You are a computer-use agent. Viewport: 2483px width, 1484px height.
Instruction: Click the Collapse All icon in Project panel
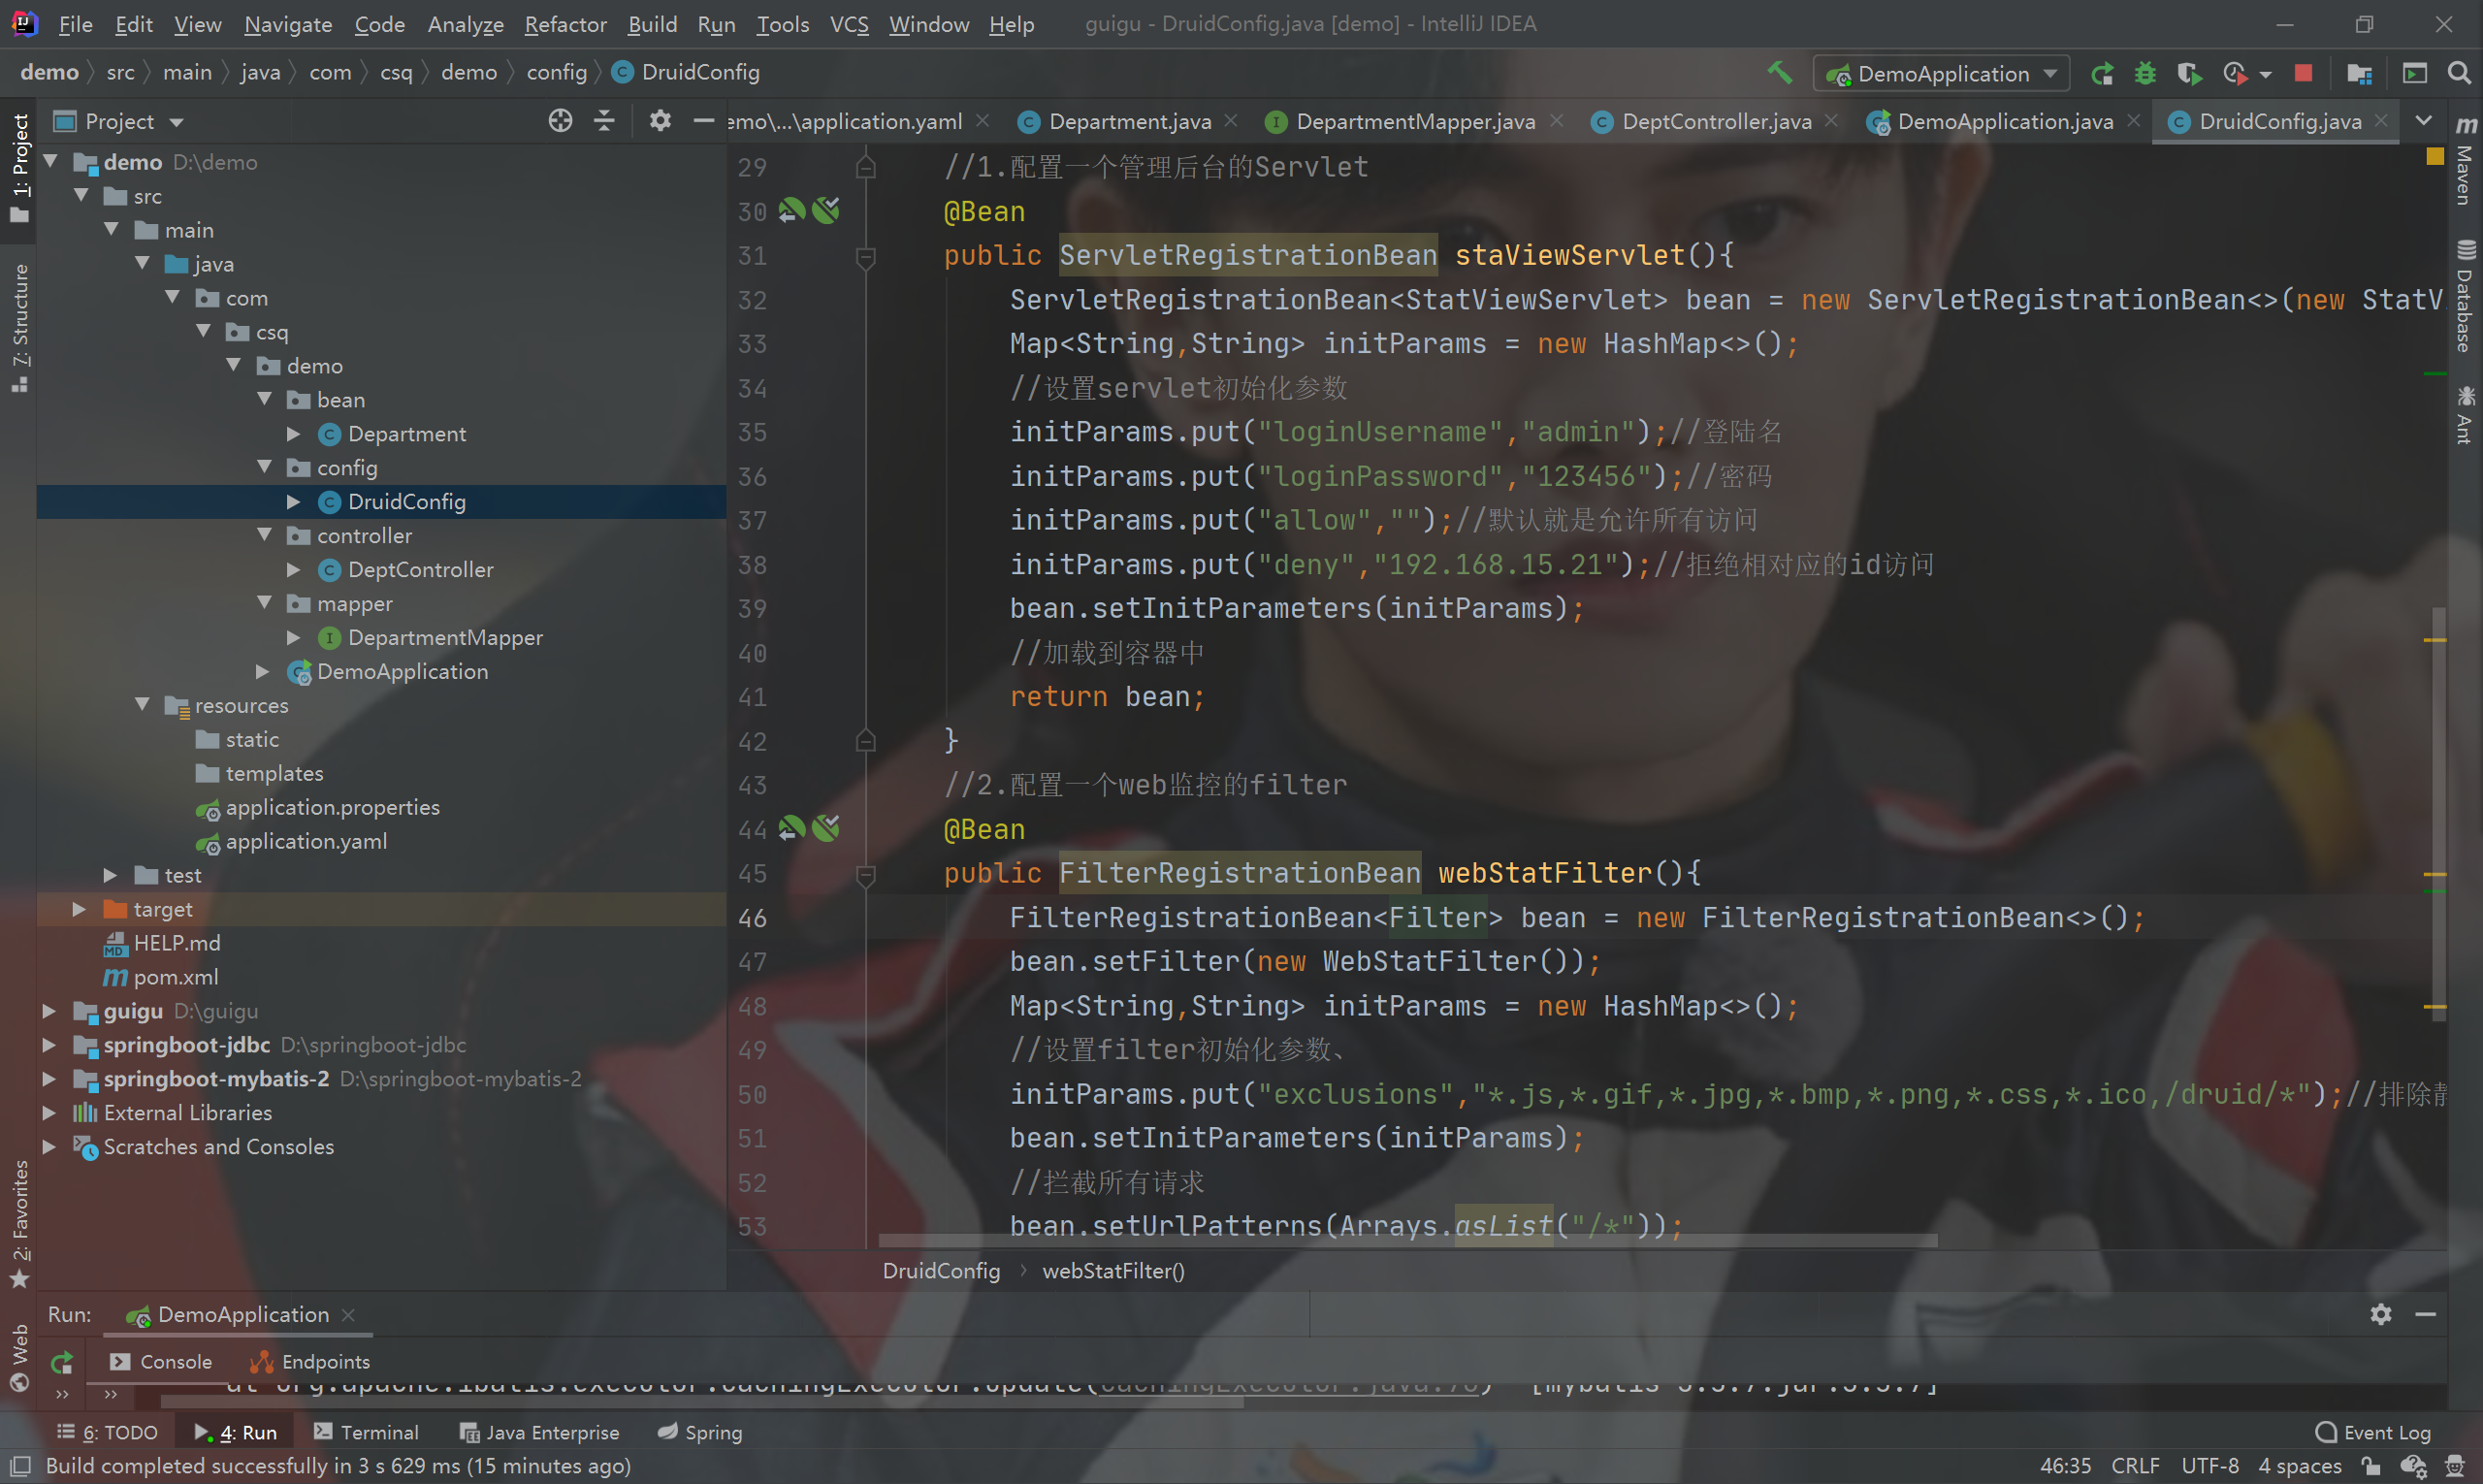point(604,121)
